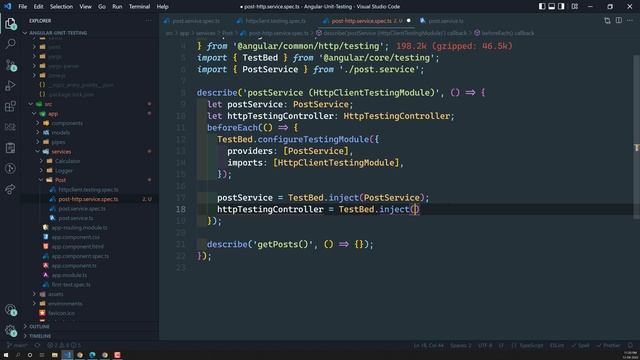Open editor more actions ellipsis
Screen dimensions: 640x360
coord(630,20)
